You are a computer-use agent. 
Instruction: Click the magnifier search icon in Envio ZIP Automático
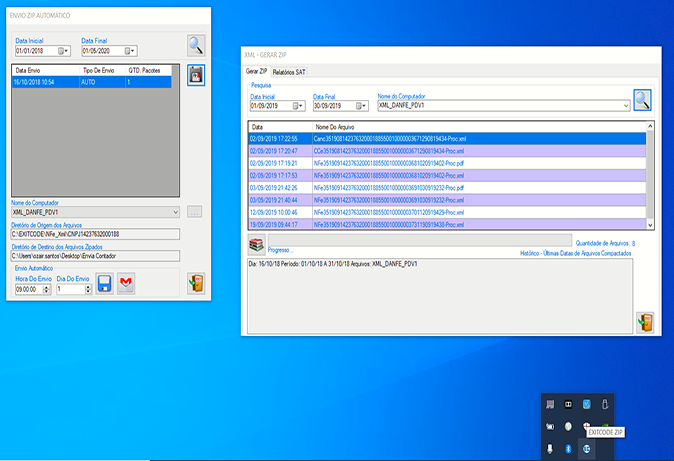coord(196,46)
